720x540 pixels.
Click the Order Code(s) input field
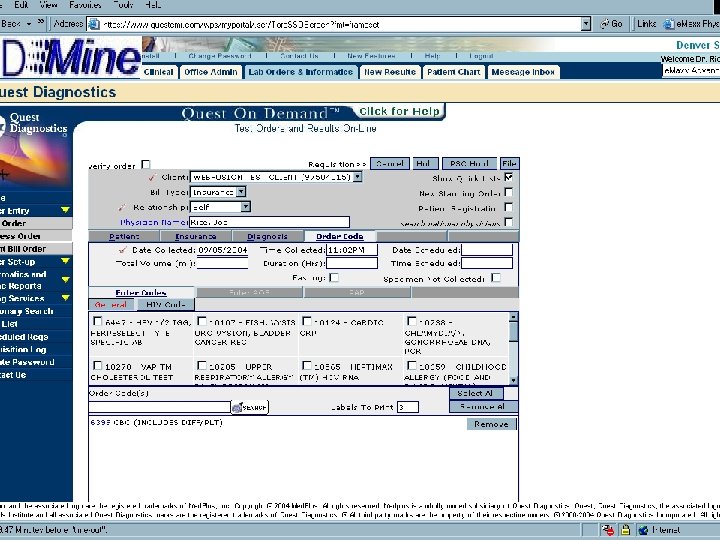click(x=159, y=407)
